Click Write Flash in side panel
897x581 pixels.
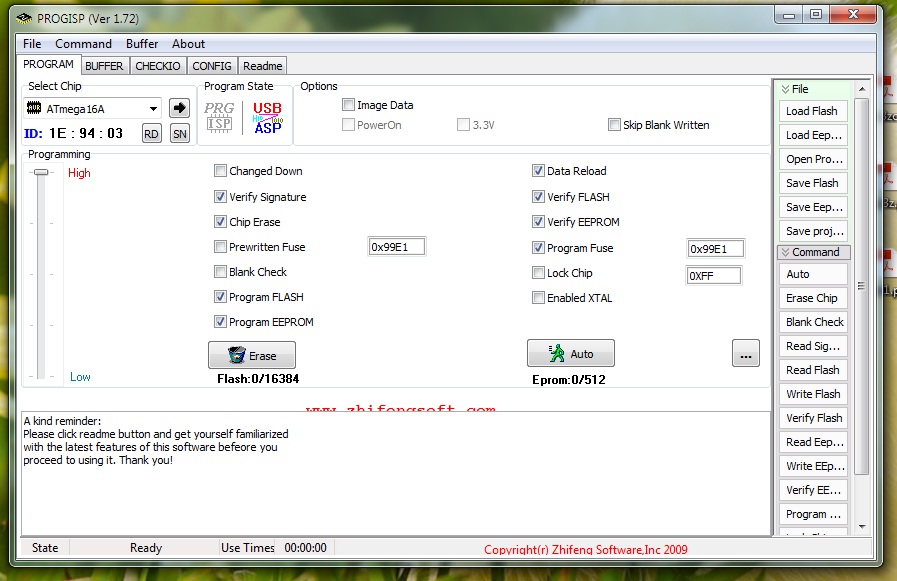(x=813, y=394)
